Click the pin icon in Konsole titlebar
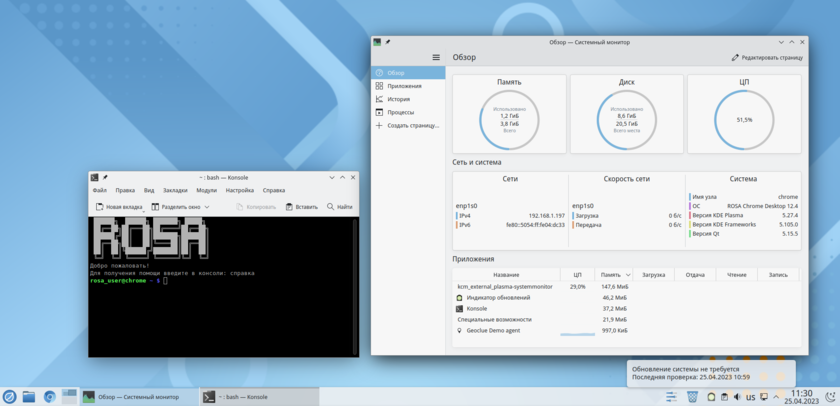 pyautogui.click(x=105, y=177)
